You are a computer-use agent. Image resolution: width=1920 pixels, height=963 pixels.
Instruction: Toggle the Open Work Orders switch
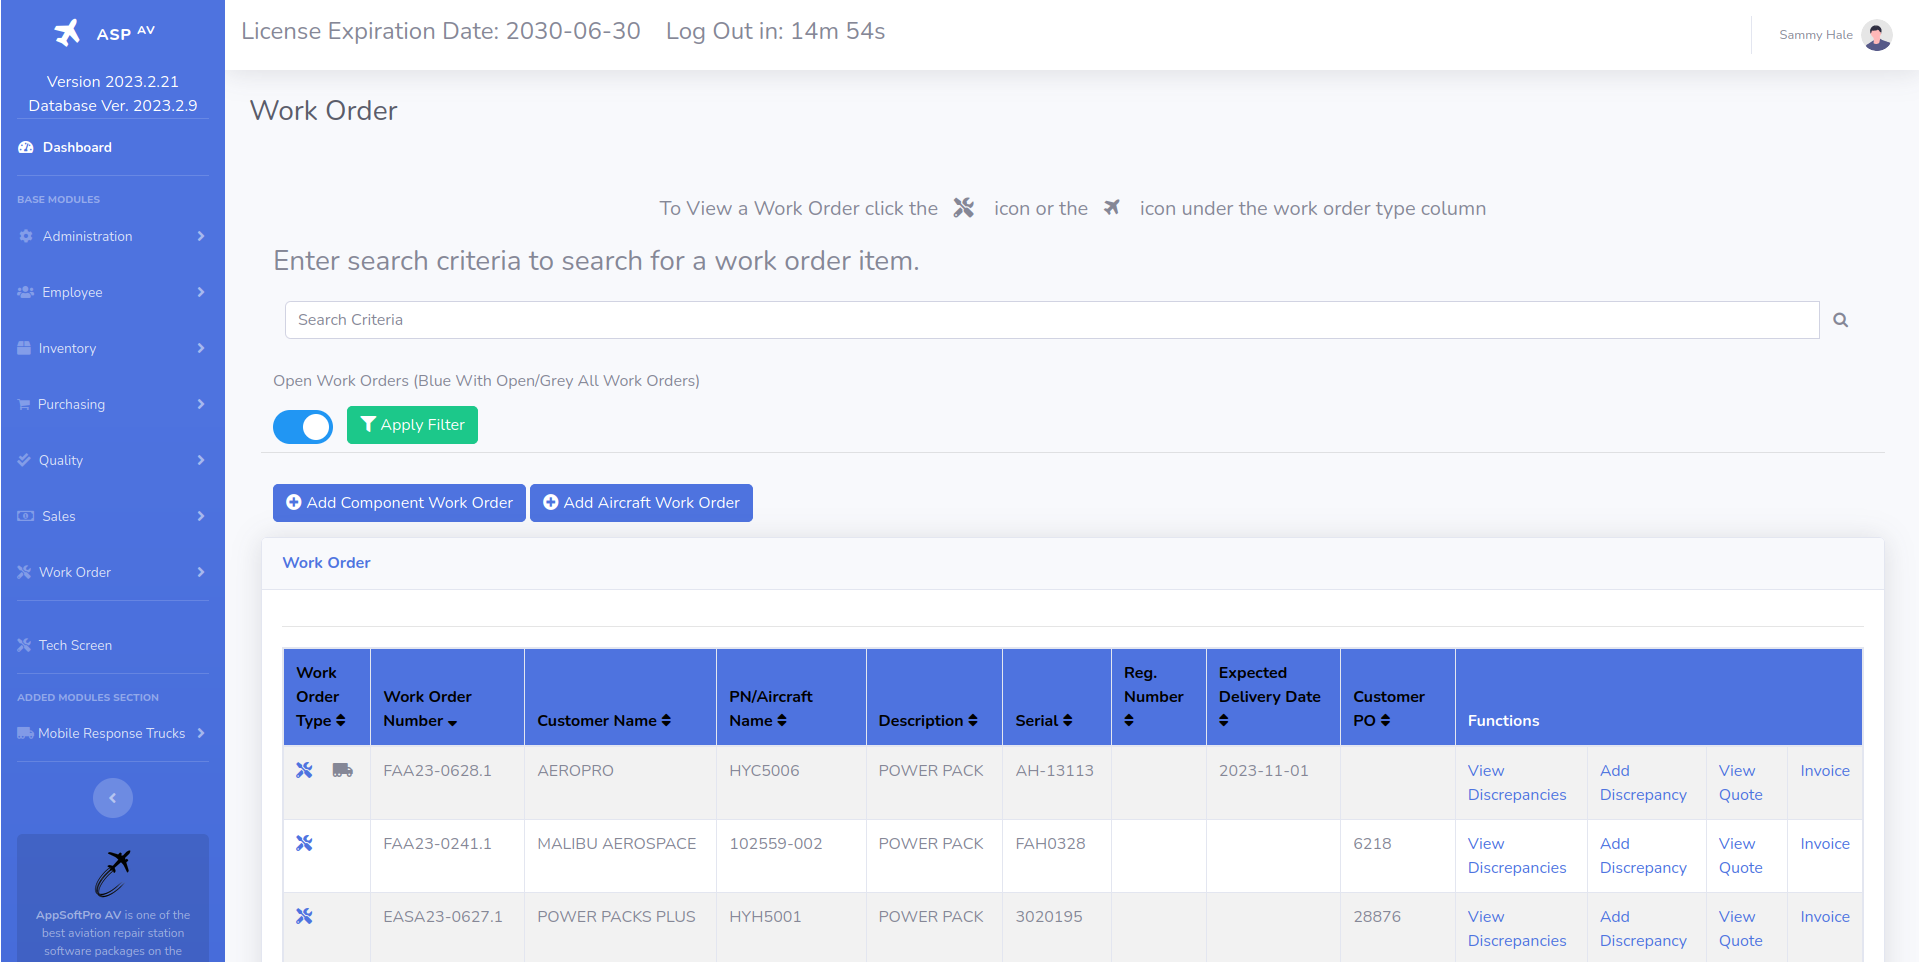(303, 426)
